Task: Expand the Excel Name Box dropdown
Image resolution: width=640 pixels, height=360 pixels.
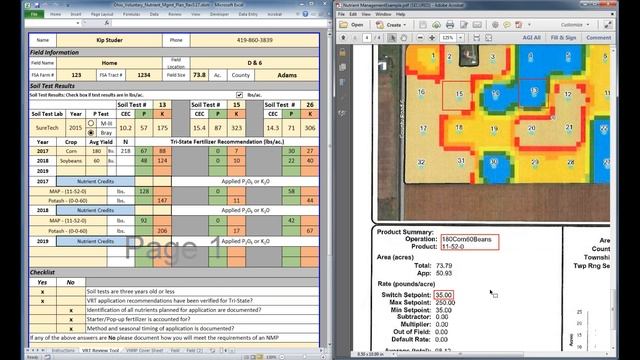Action: (78, 23)
